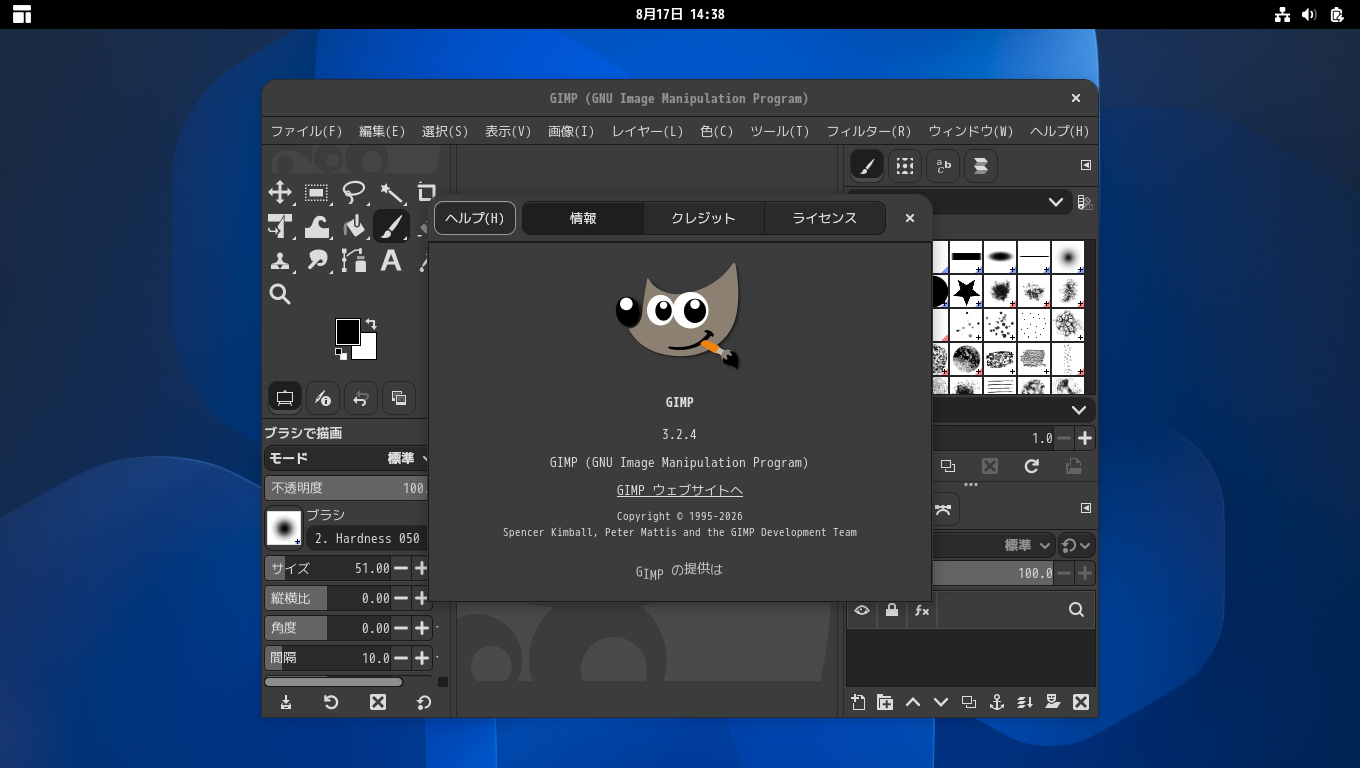Duplicate the selected brush
Image resolution: width=1360 pixels, height=768 pixels.
948,466
